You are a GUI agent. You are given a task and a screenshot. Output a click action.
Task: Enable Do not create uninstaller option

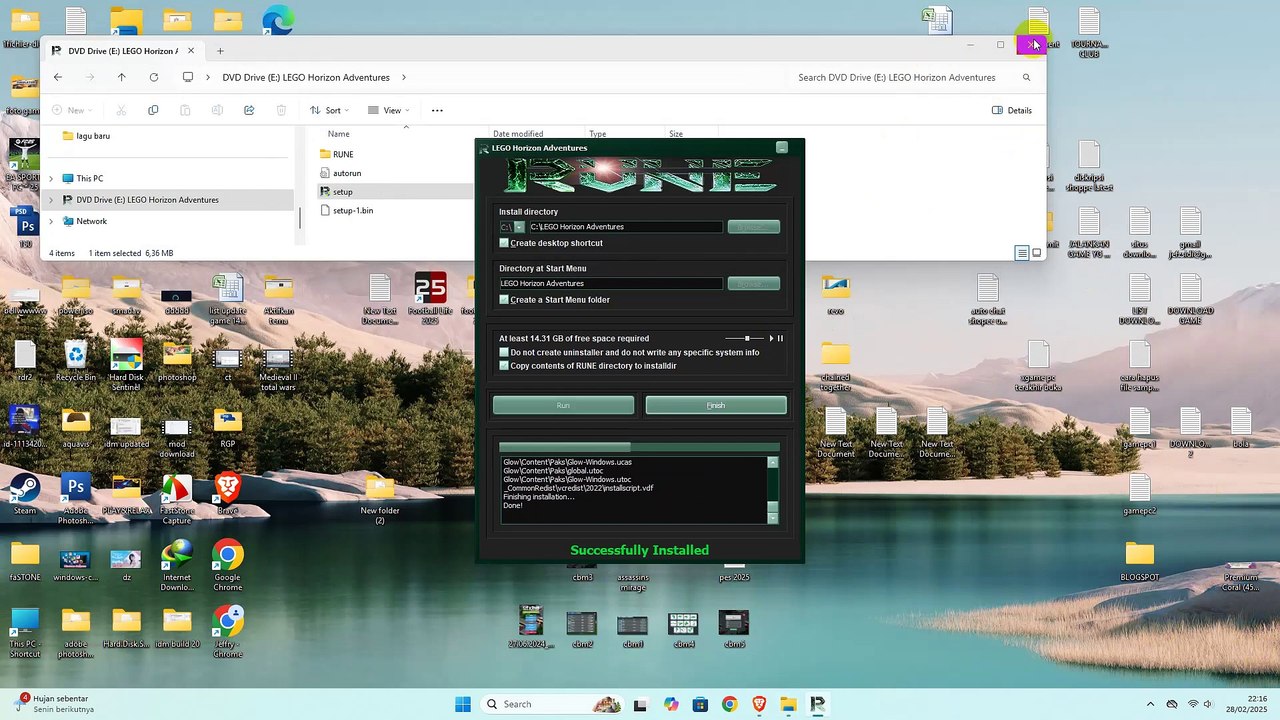point(504,352)
